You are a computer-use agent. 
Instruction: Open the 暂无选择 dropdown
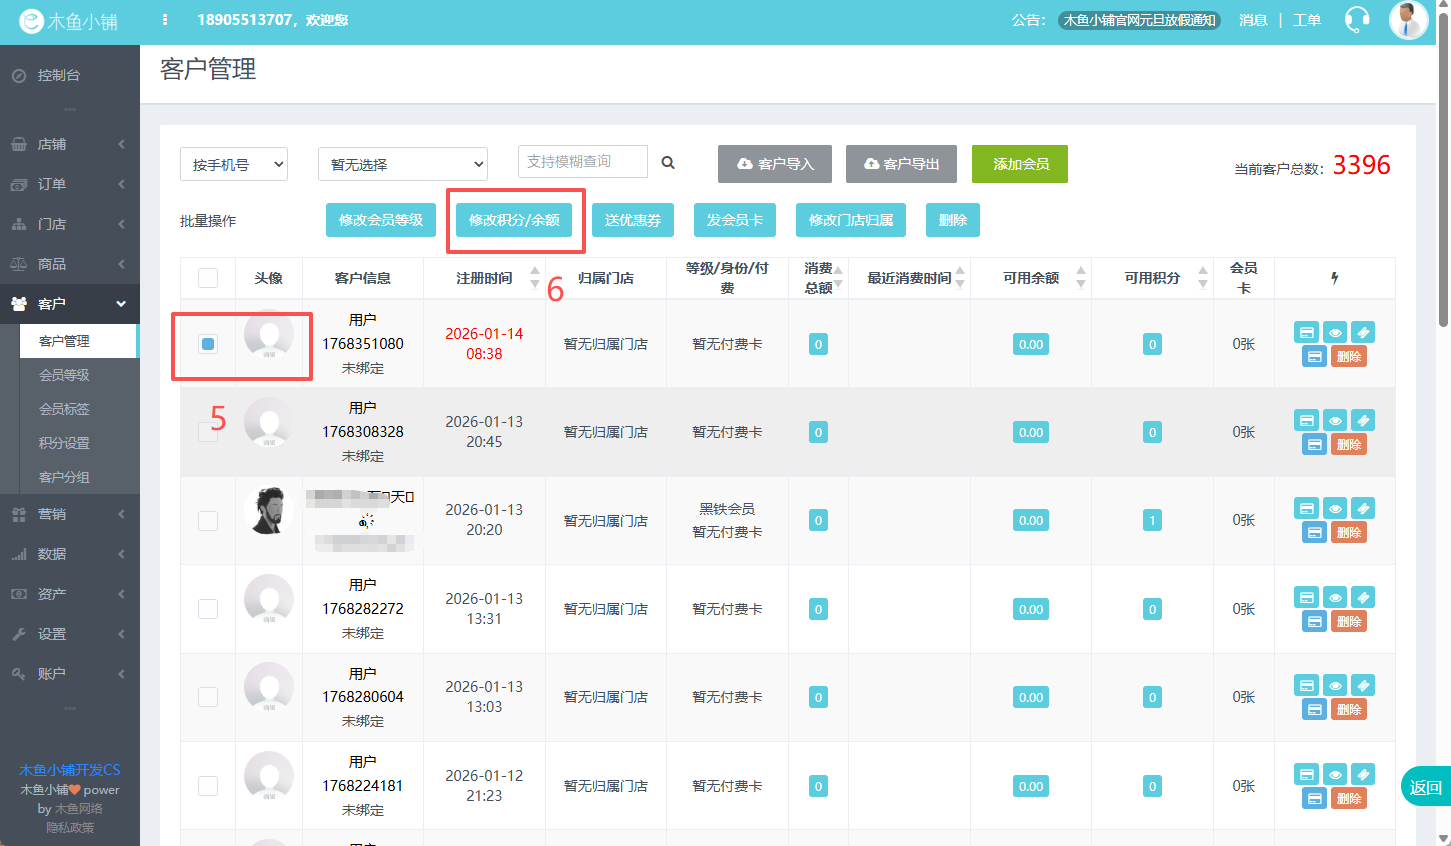402,164
